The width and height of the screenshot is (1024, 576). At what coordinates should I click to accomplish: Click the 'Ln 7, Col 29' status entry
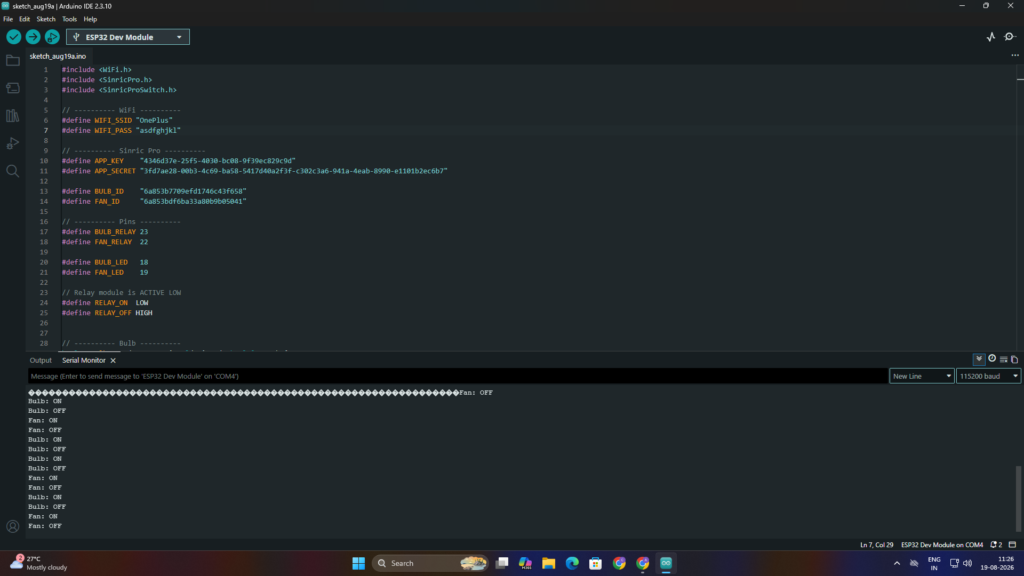point(876,545)
